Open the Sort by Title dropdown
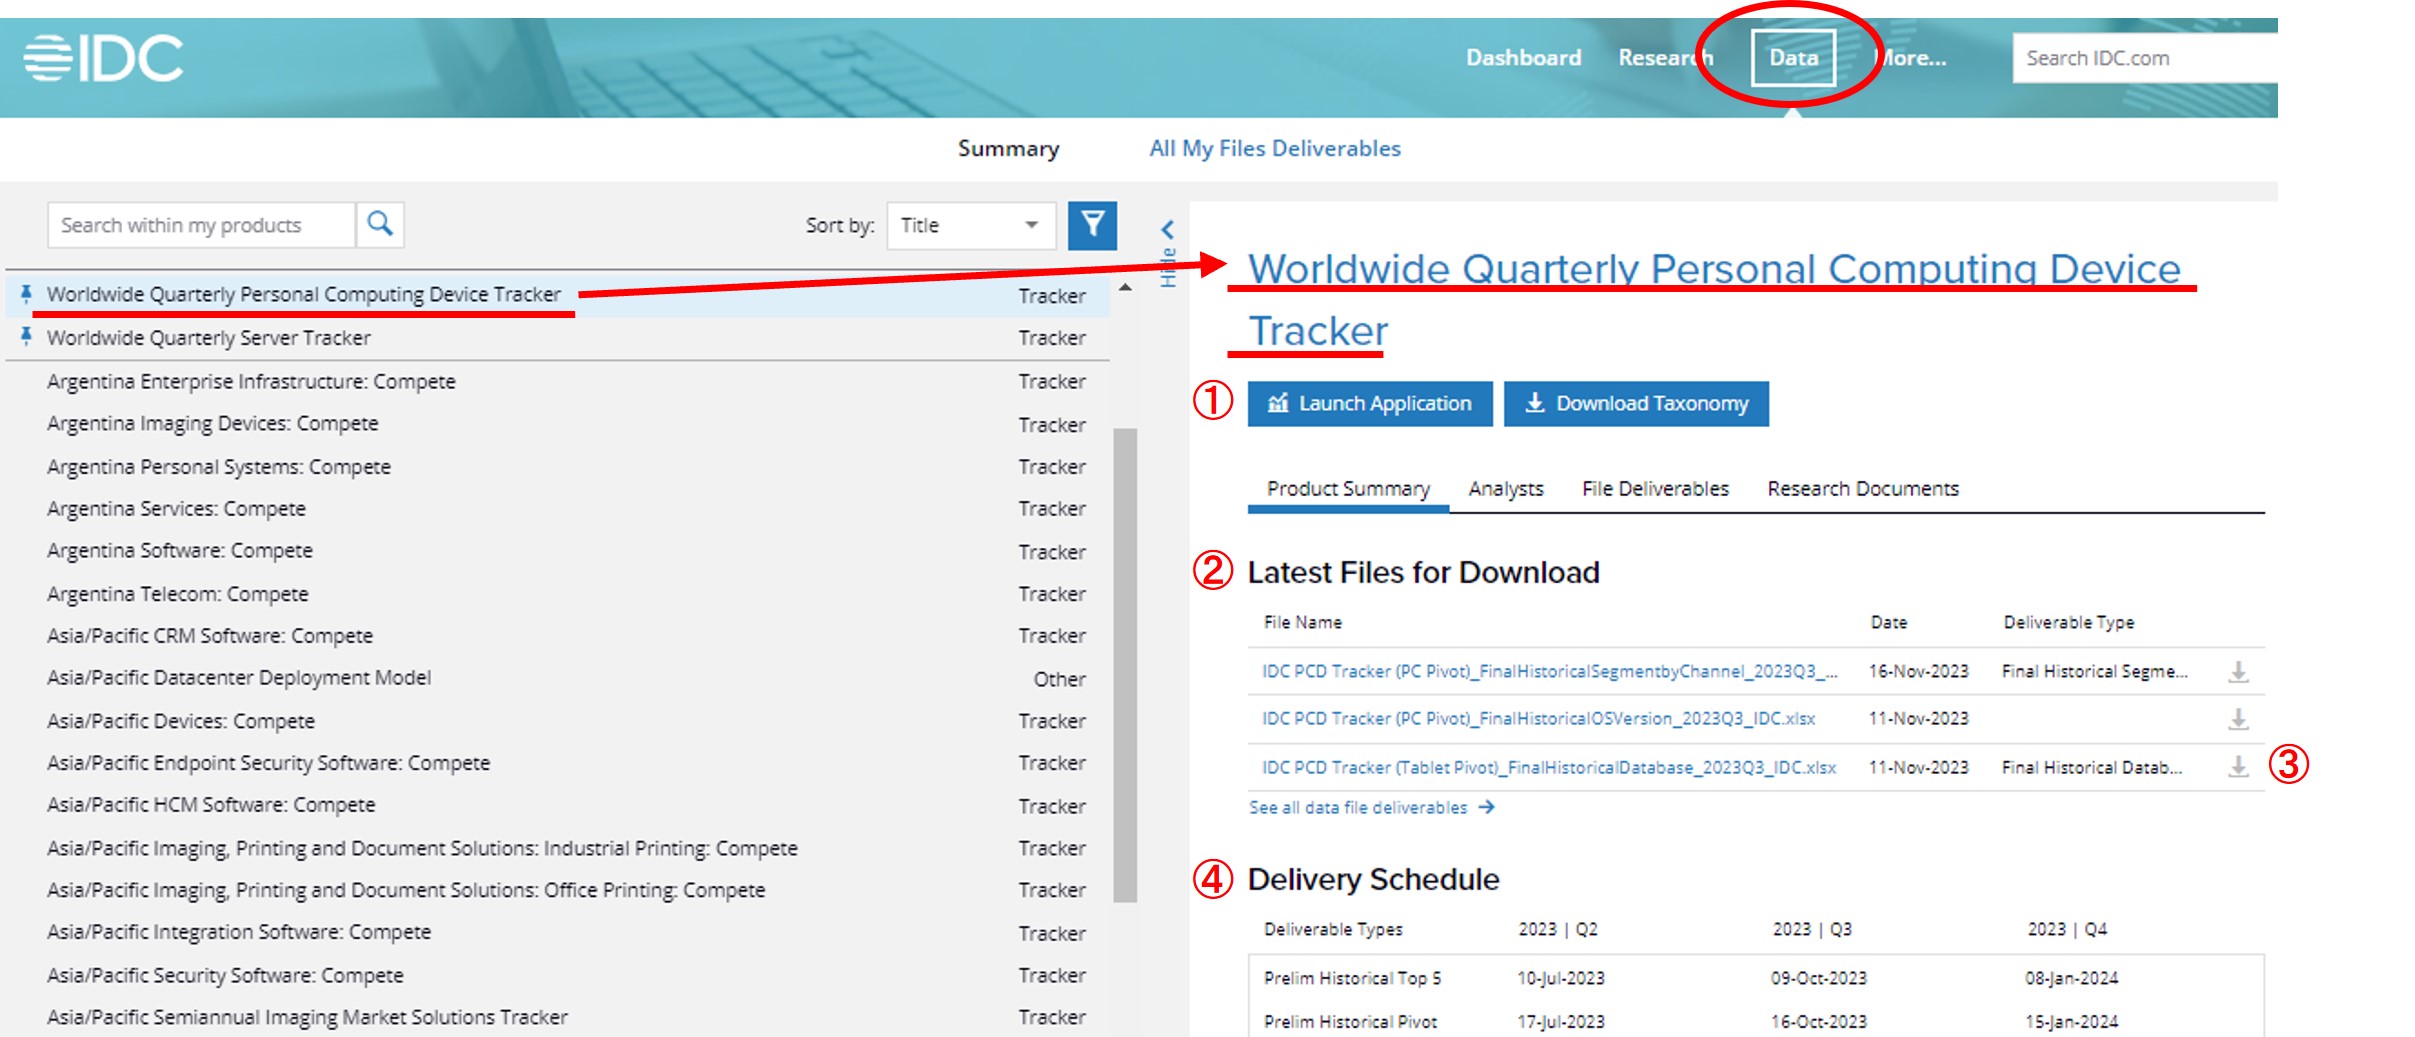The width and height of the screenshot is (2415, 1037). 971,225
